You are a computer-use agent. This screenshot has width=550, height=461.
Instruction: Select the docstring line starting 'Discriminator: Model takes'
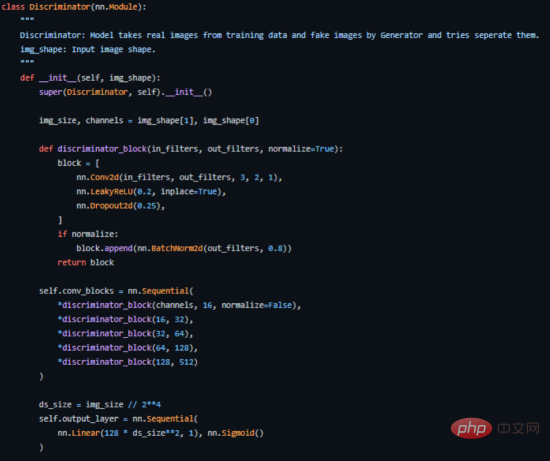(x=279, y=35)
